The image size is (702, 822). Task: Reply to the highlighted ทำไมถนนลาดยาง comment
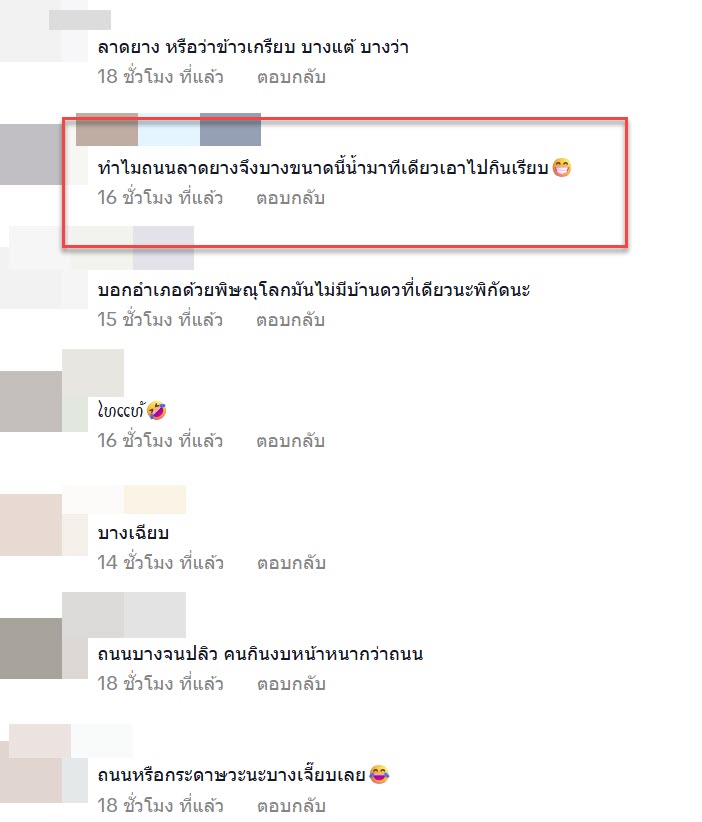[290, 198]
